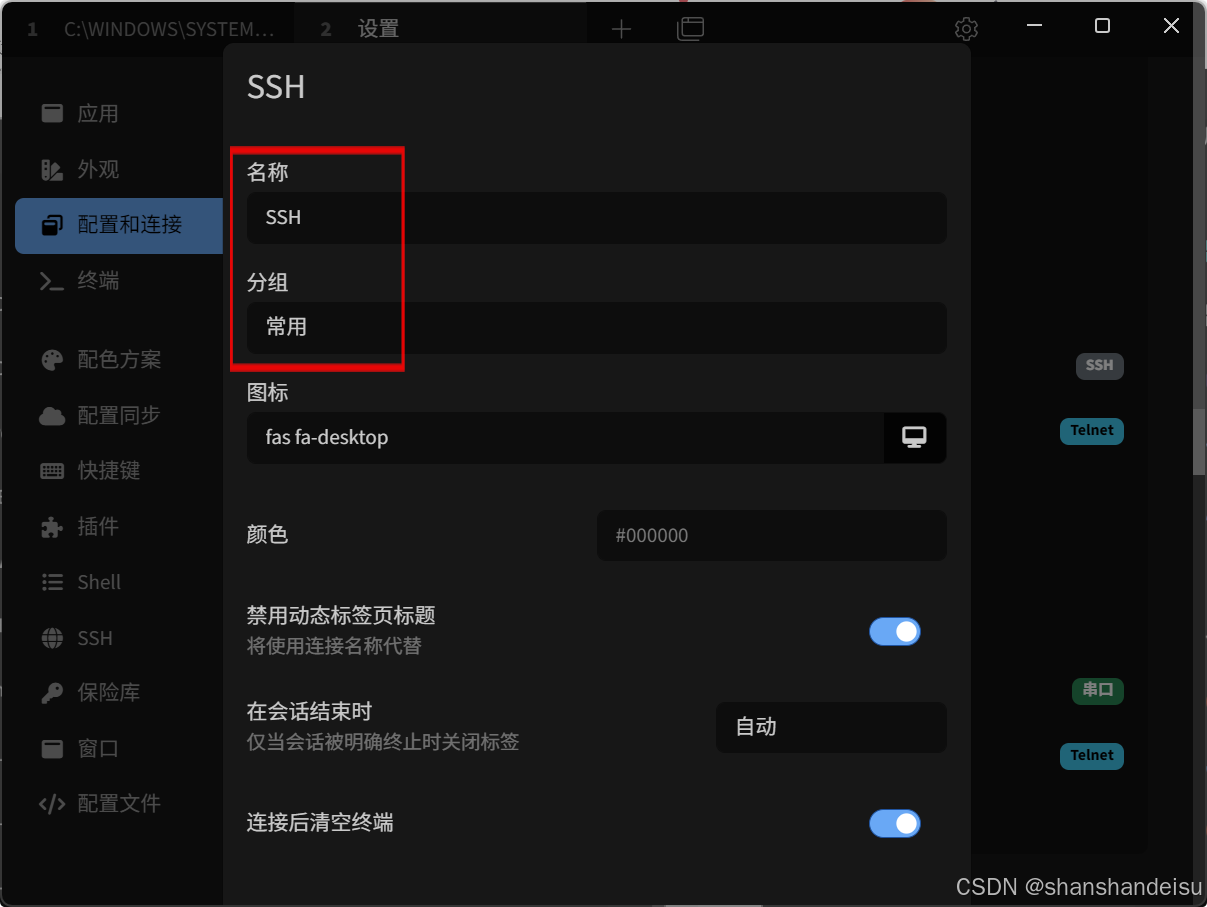
Task: Toggle 禁用动态标签页标题 switch off
Action: [895, 631]
